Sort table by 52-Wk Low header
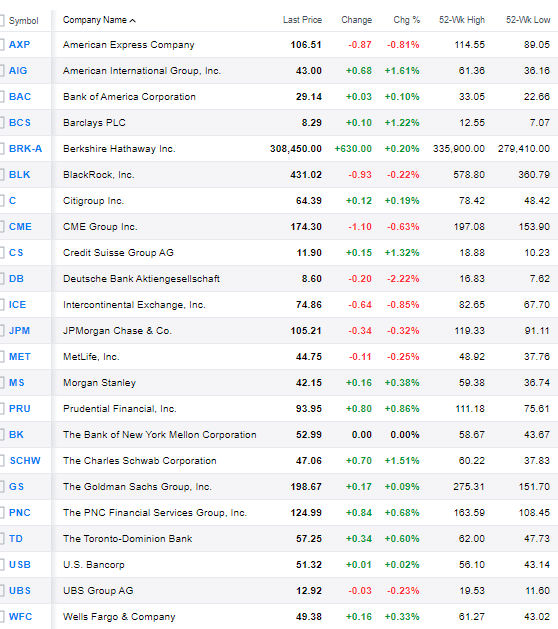This screenshot has height=629, width=558. pos(528,20)
